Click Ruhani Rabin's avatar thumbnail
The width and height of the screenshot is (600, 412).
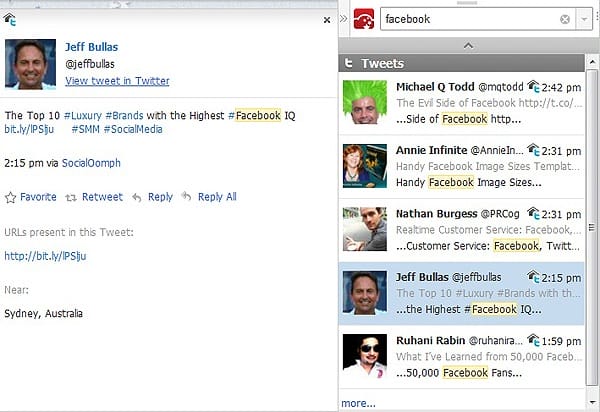(x=364, y=355)
